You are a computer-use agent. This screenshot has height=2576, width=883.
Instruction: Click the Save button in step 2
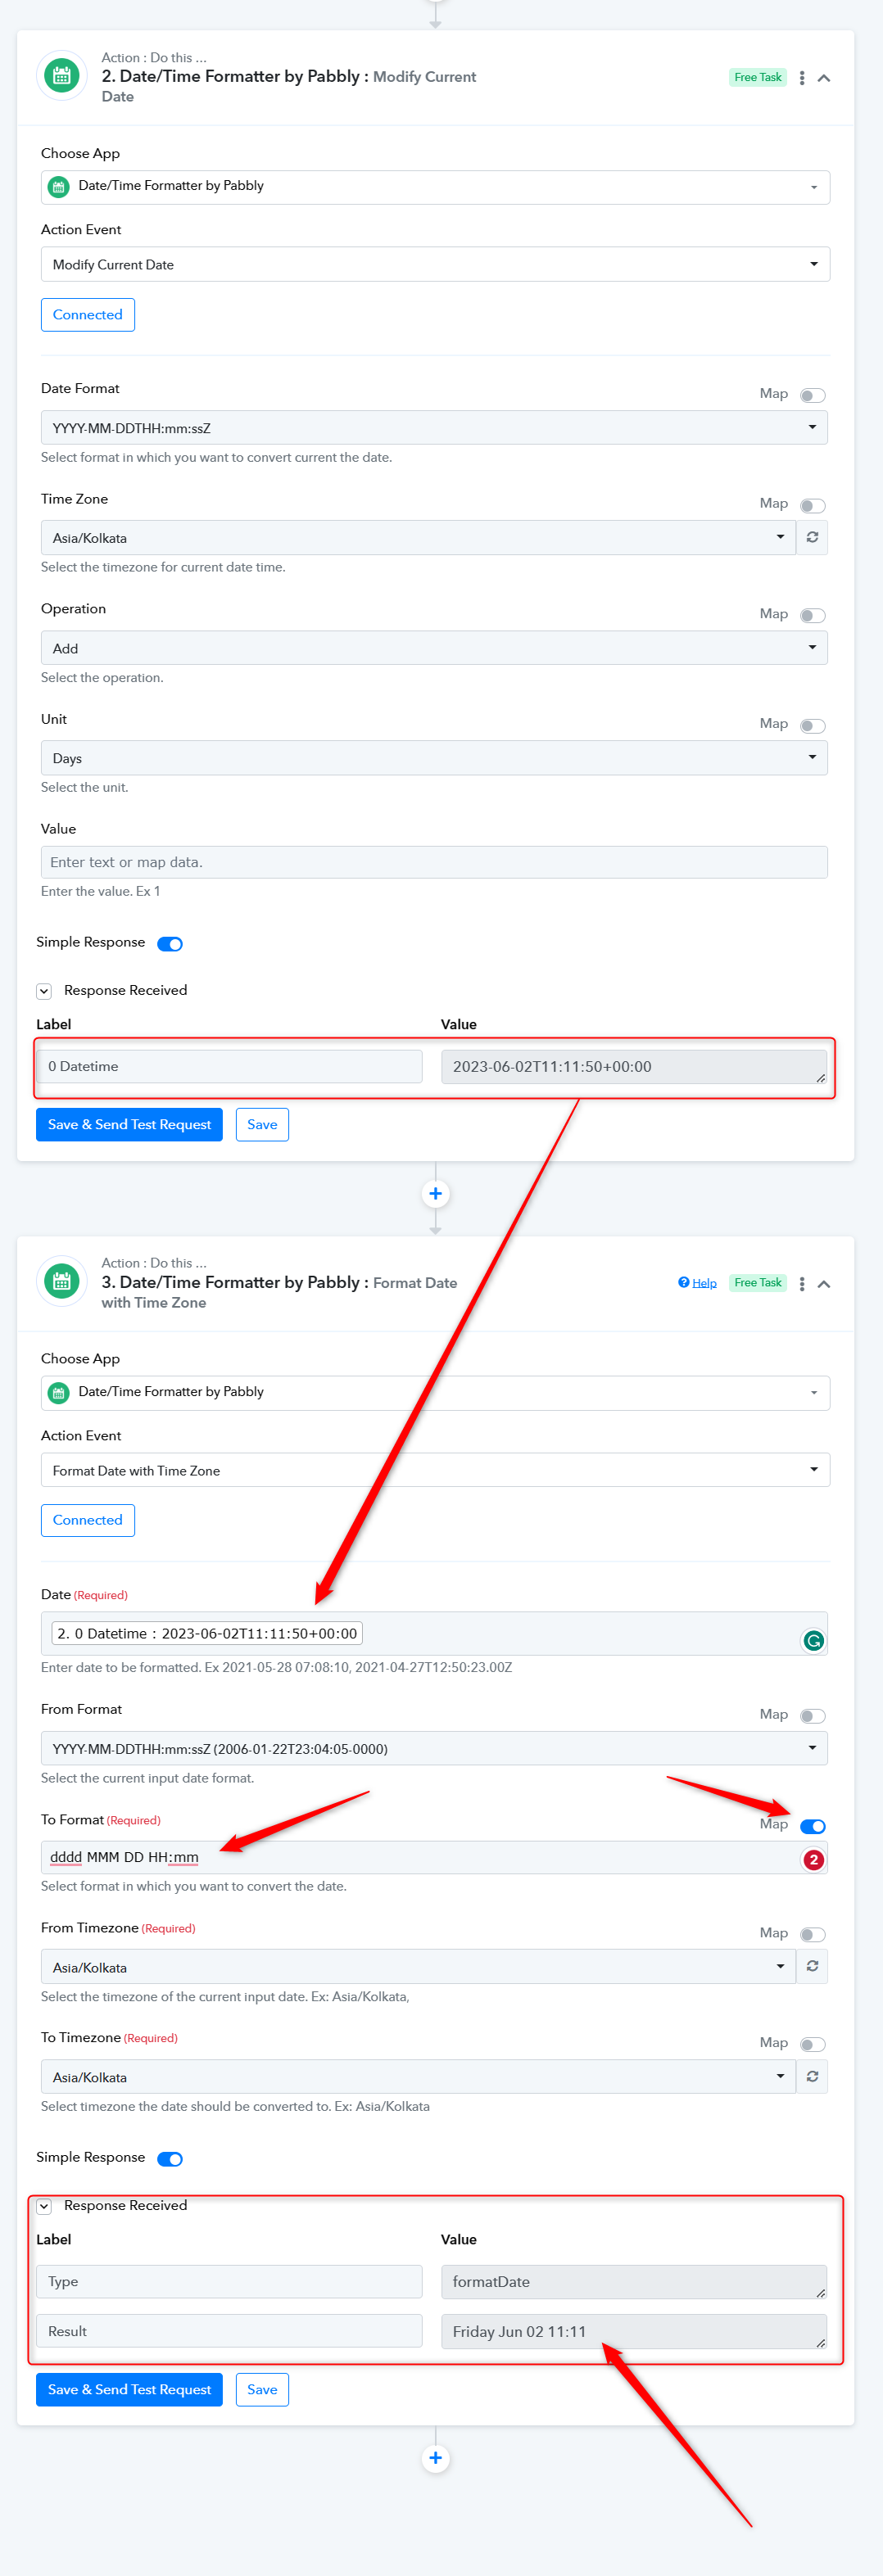click(x=262, y=1124)
